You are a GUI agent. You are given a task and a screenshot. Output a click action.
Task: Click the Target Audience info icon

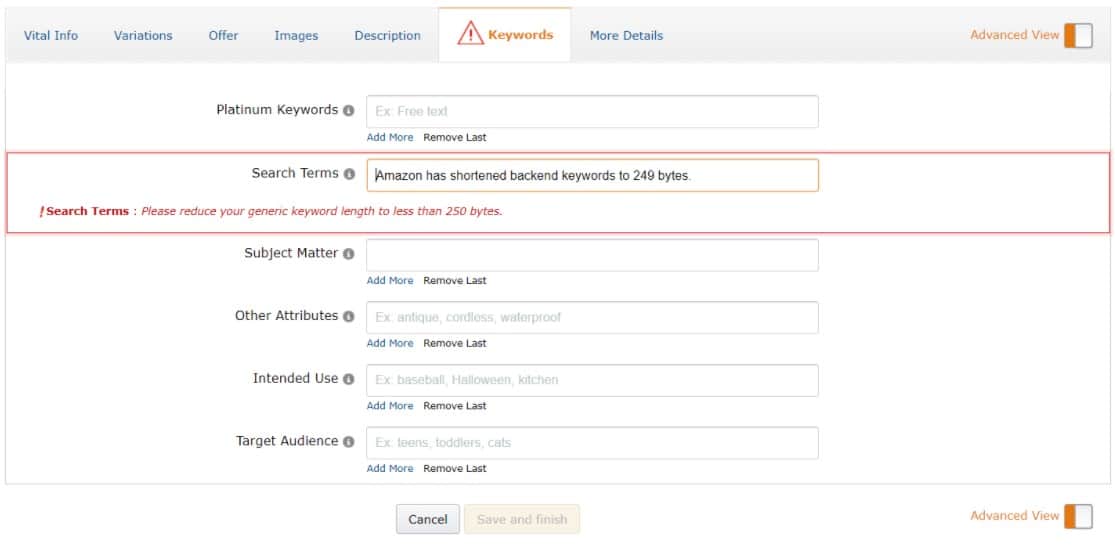click(x=348, y=442)
